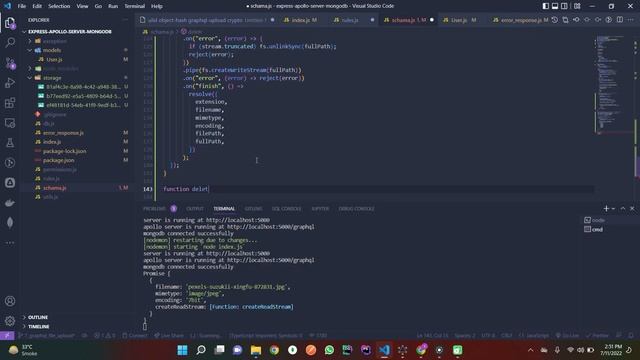
Task: Open the Docker whale view
Action: coord(10,202)
